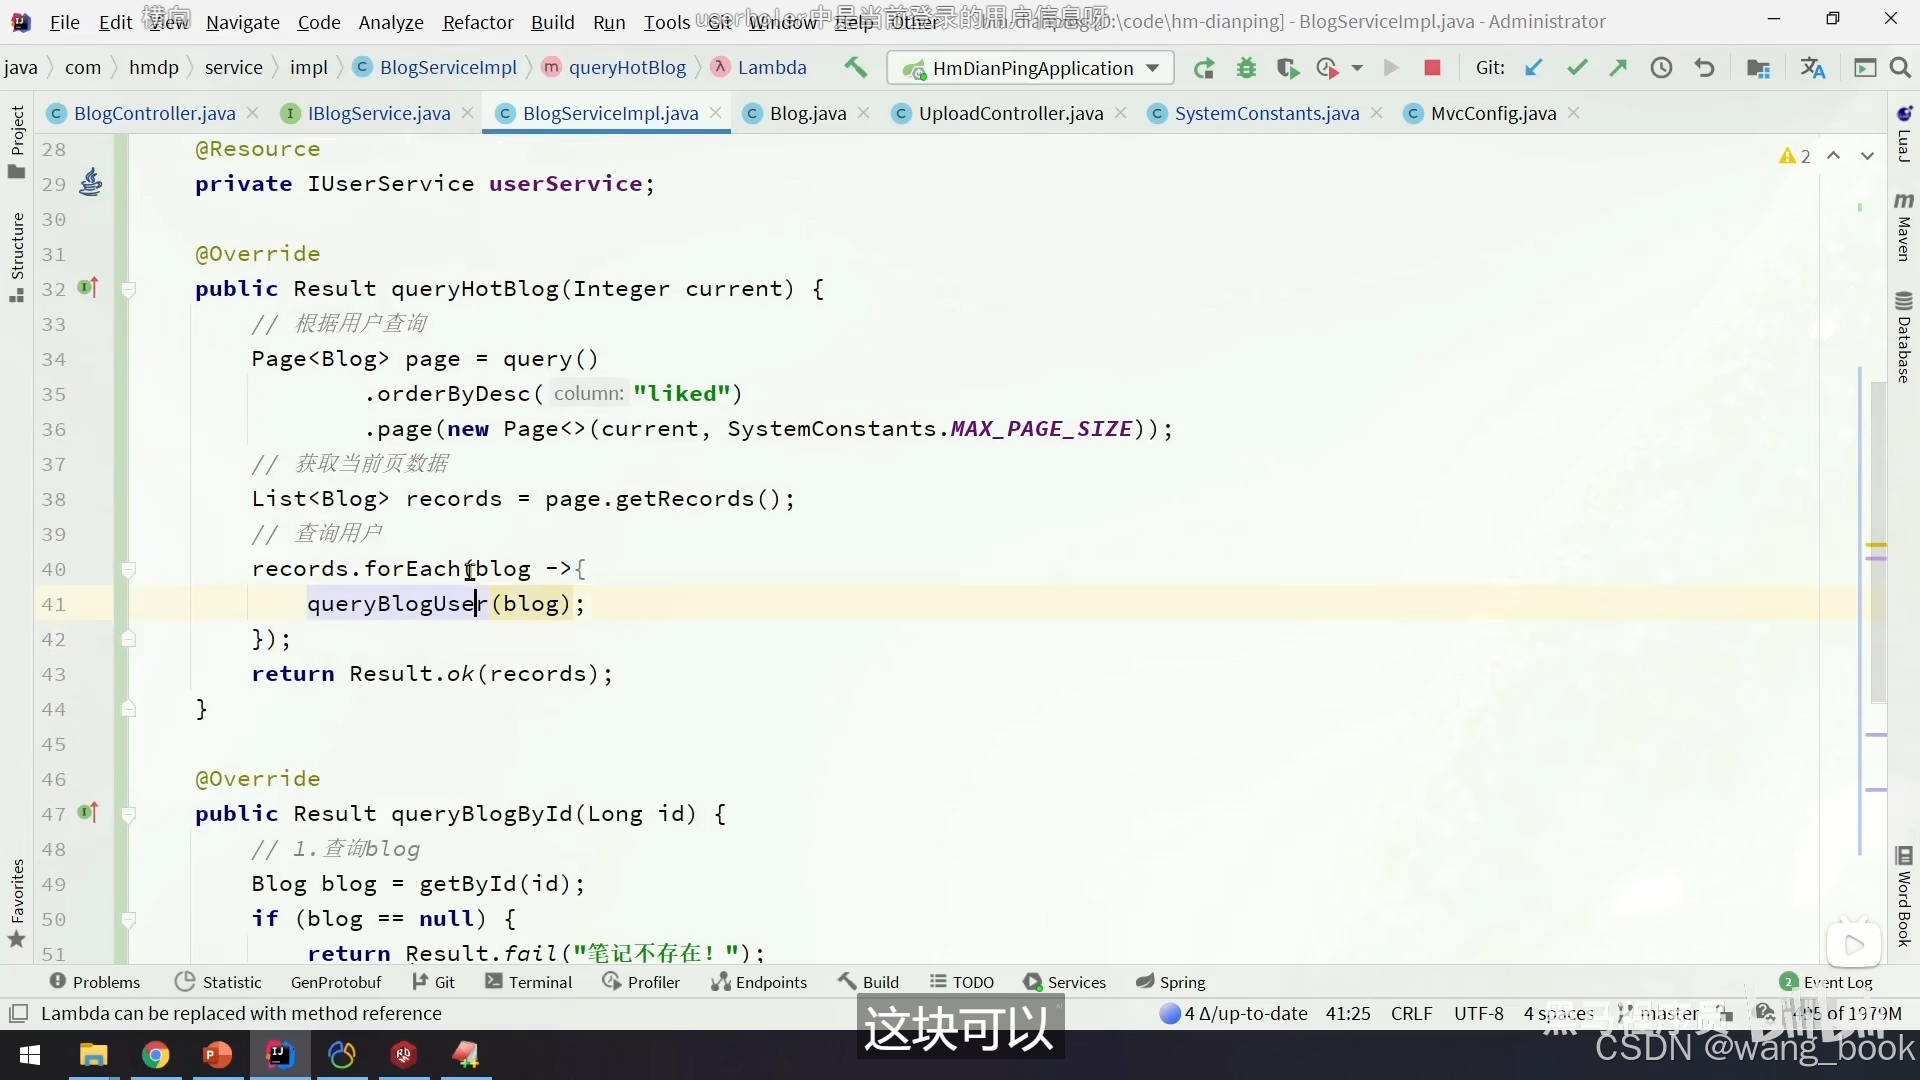
Task: Start debugging with the bug icon
Action: 1246,68
